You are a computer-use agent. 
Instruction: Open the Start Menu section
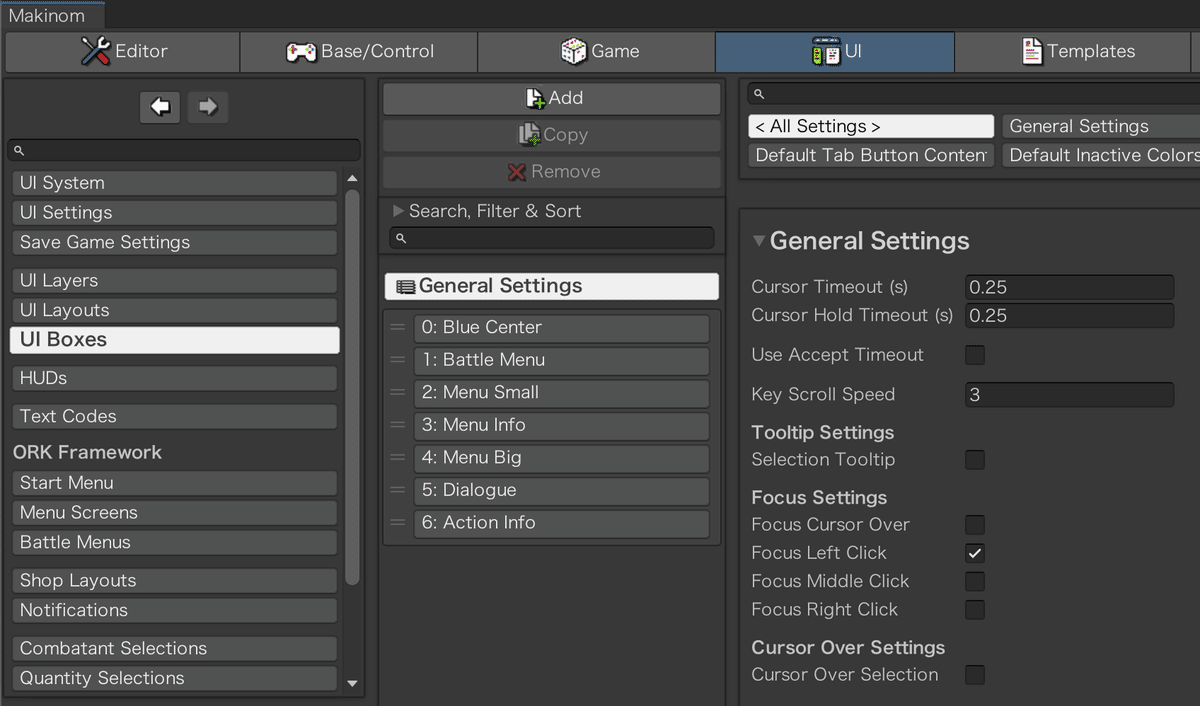175,483
